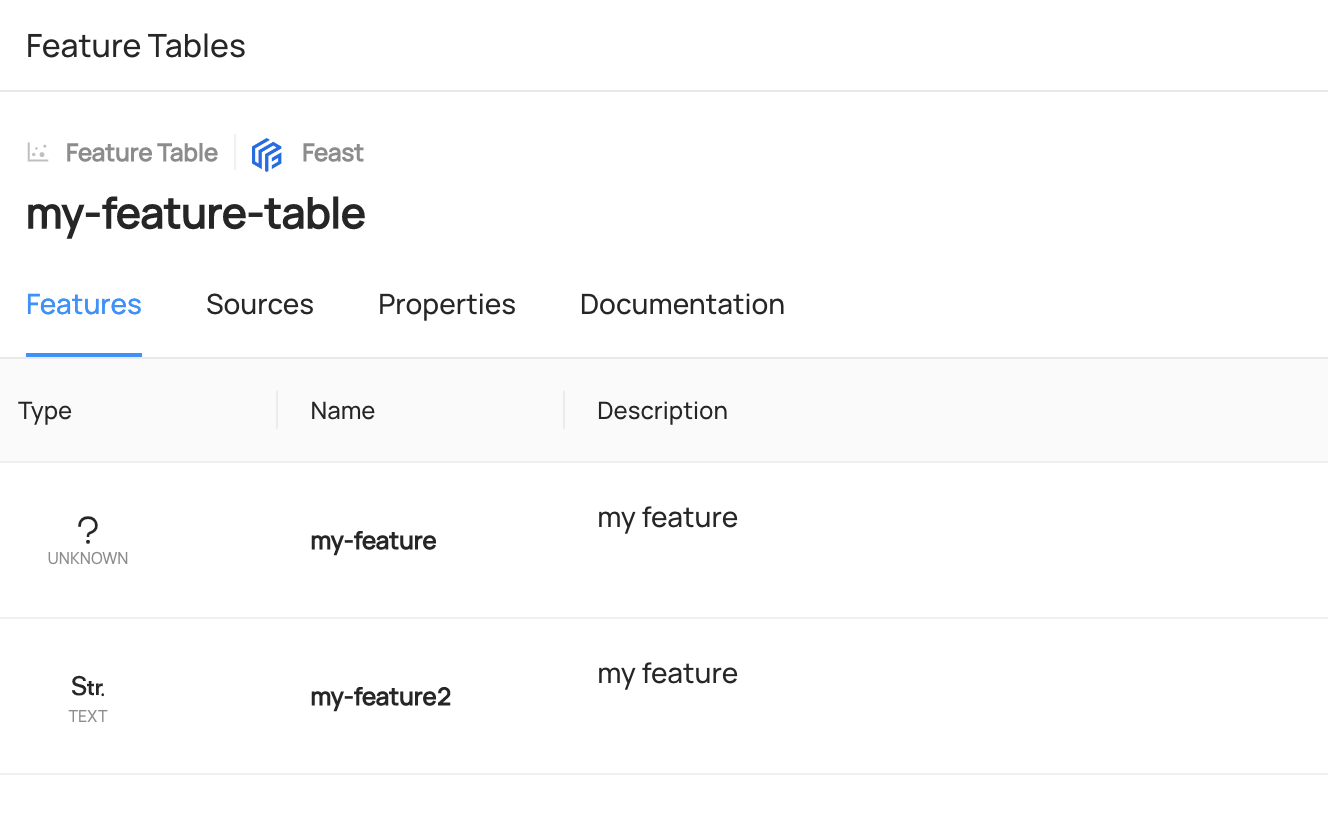
Task: Open the my-feature2 feature entry
Action: pos(380,696)
